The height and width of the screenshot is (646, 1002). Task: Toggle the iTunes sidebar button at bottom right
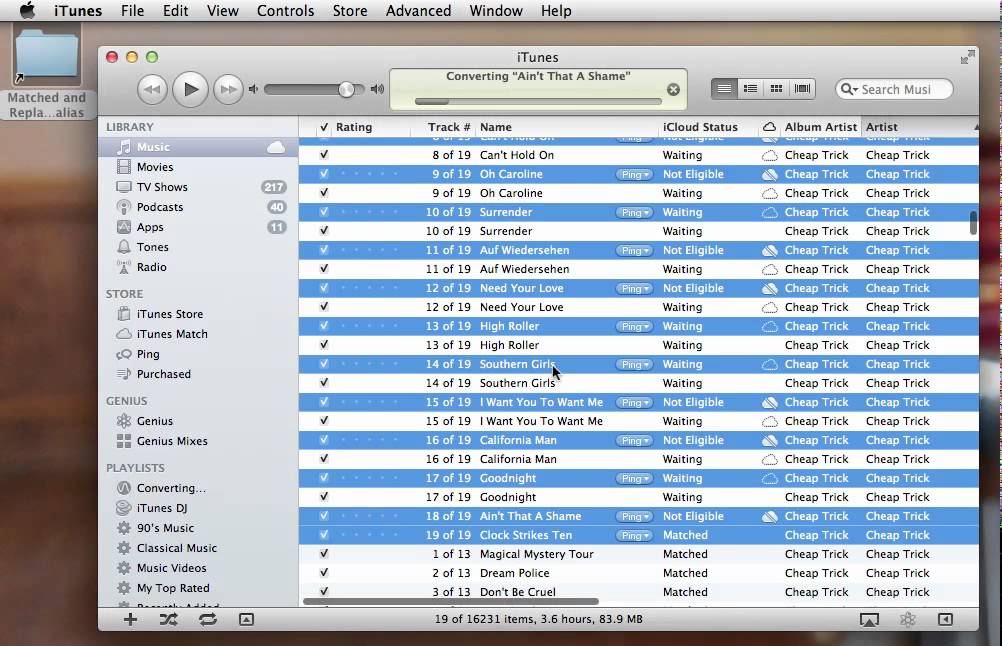click(945, 619)
